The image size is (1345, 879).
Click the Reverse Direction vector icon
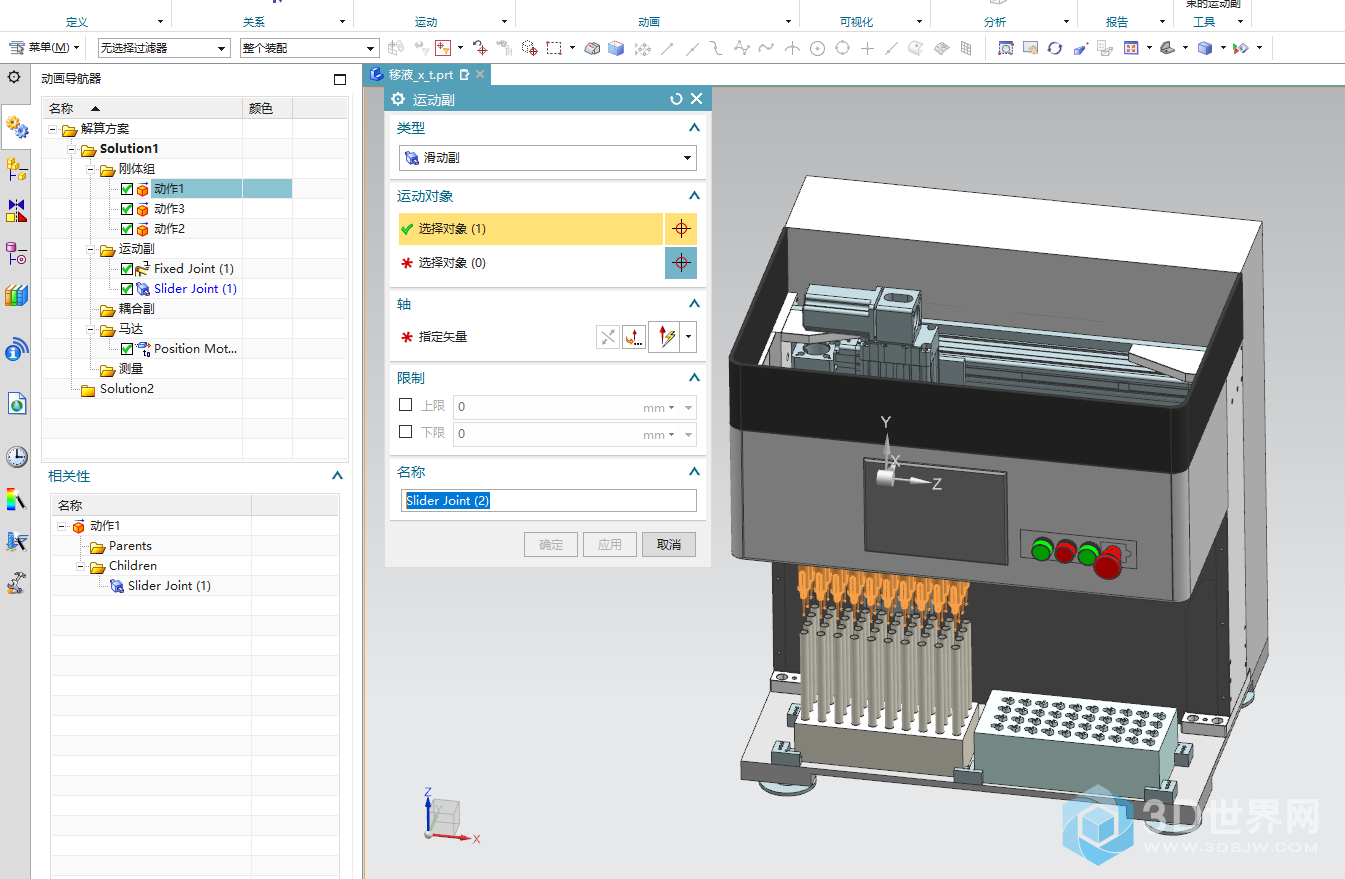tap(608, 337)
